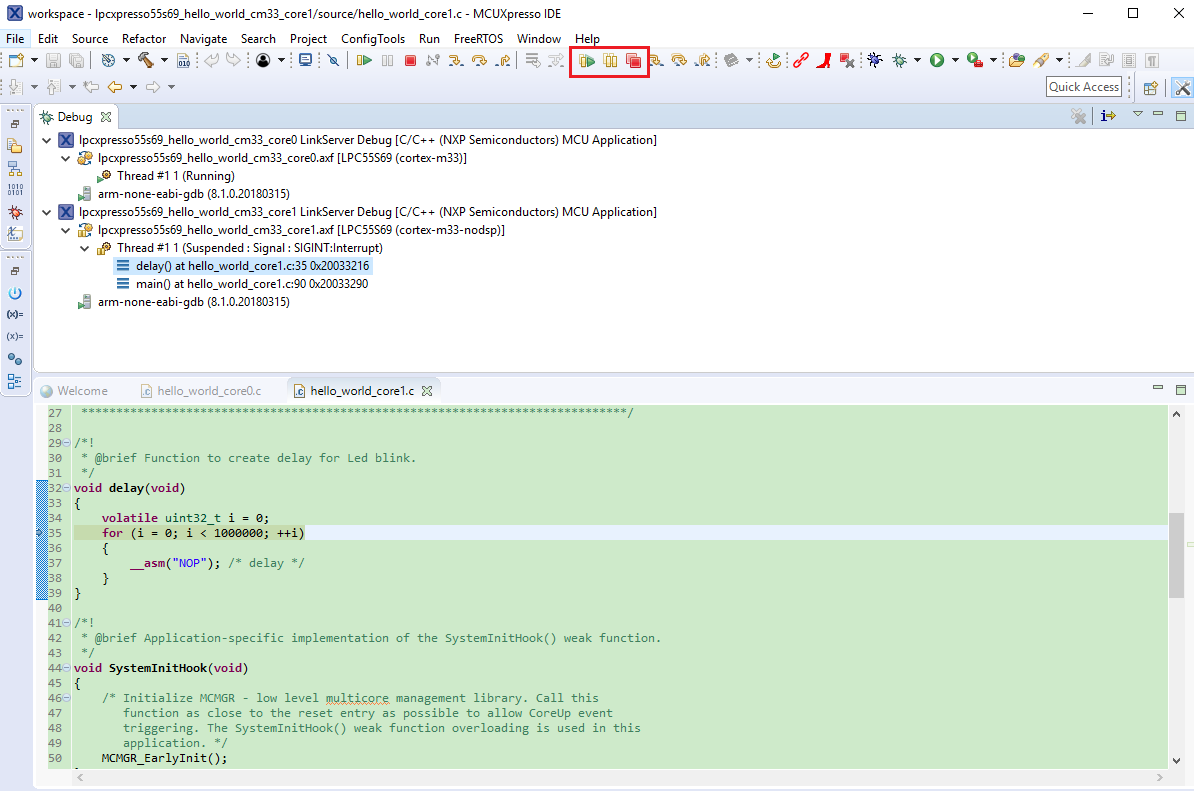Image resolution: width=1194 pixels, height=791 pixels.
Task: Open dropdown next to yellow Back arrow
Action: (x=133, y=87)
